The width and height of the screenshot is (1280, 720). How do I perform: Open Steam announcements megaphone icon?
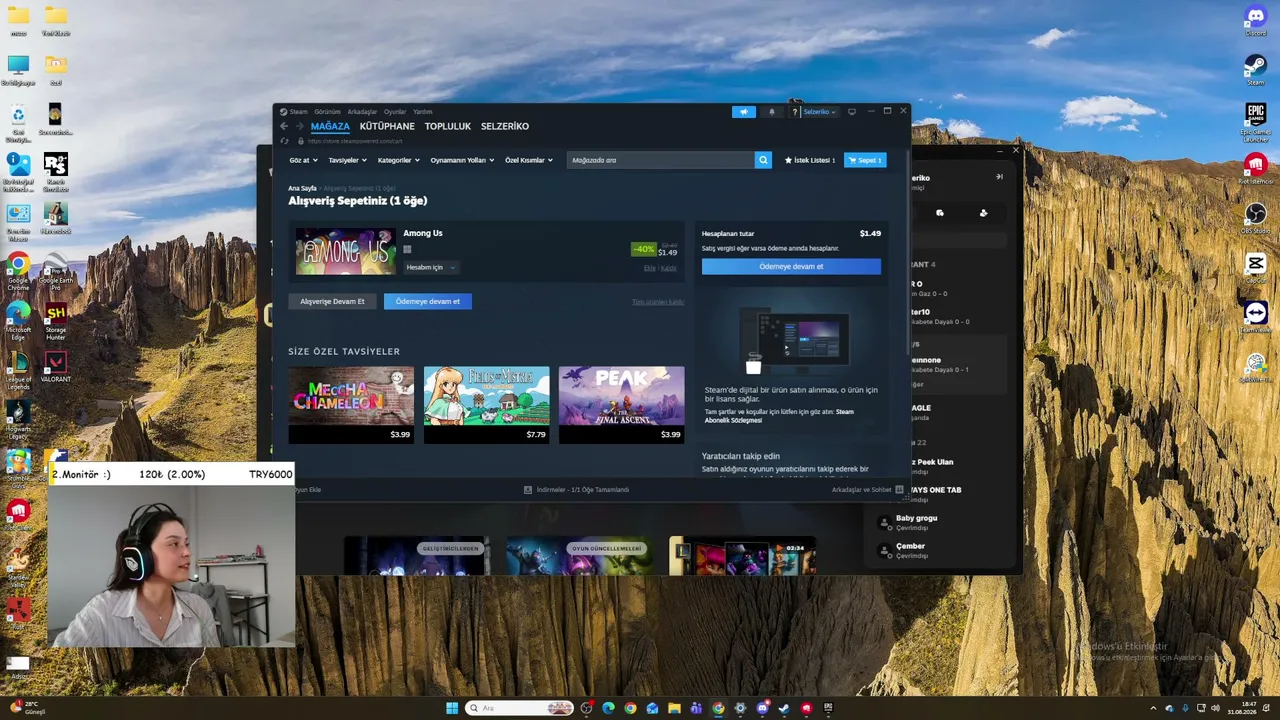[x=743, y=112]
